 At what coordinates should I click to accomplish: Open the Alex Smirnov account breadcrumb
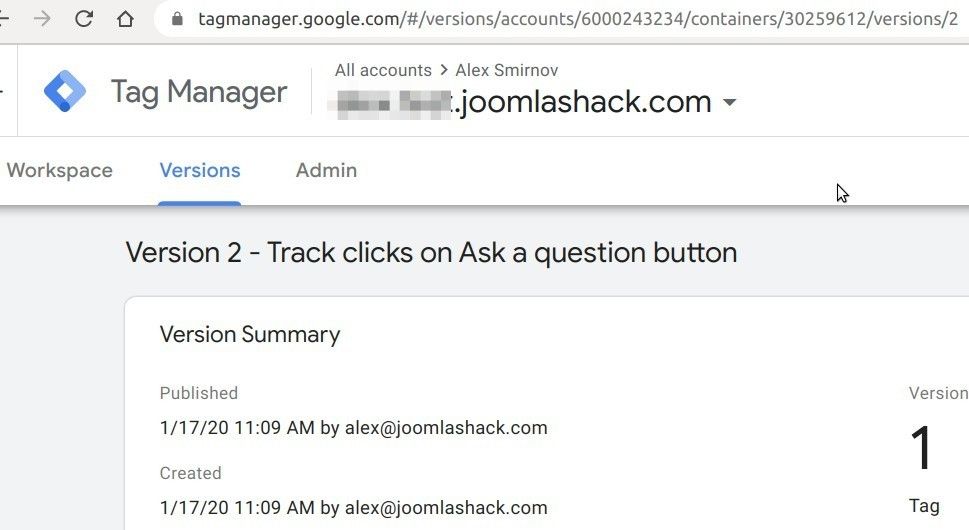click(x=506, y=70)
